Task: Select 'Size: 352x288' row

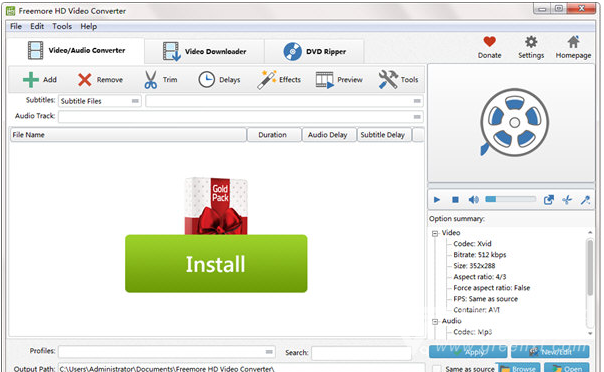Action: click(474, 266)
